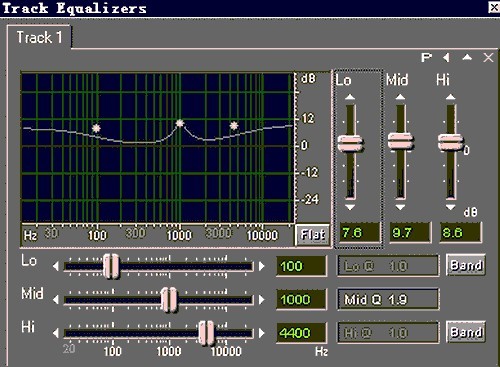The image size is (500, 367).
Task: Click the upward triangle icon beside the panel X
Action: point(467,57)
